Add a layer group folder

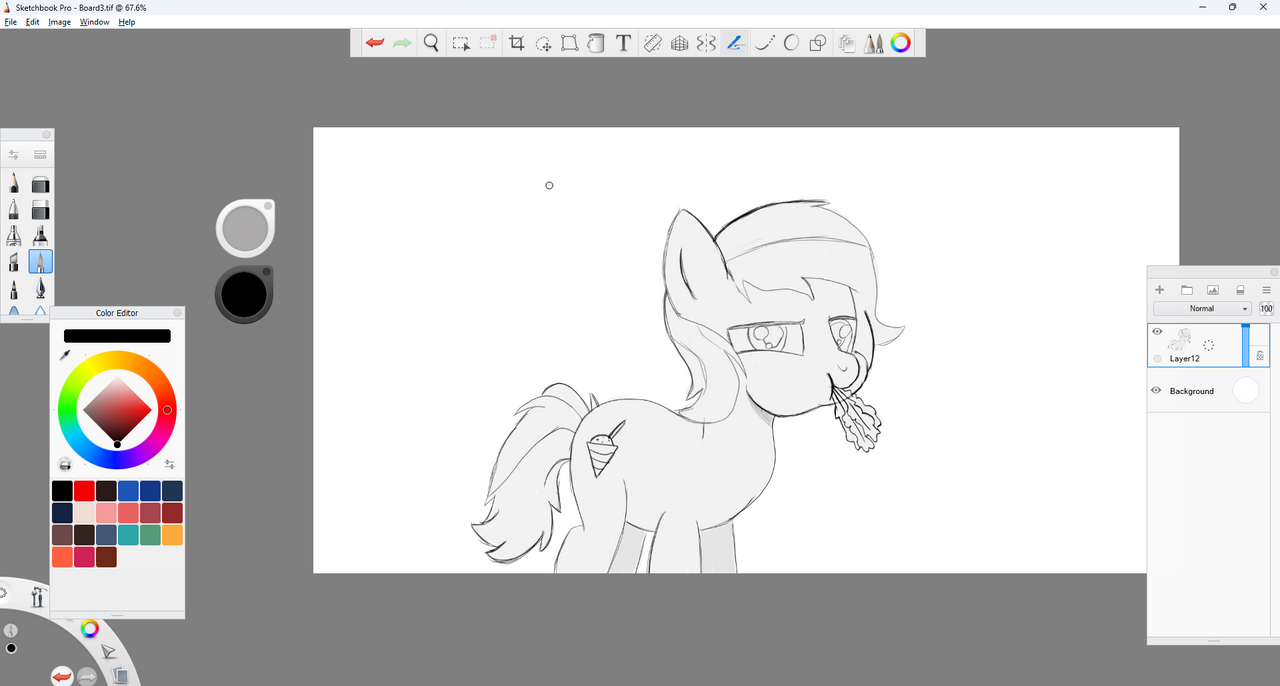1187,290
